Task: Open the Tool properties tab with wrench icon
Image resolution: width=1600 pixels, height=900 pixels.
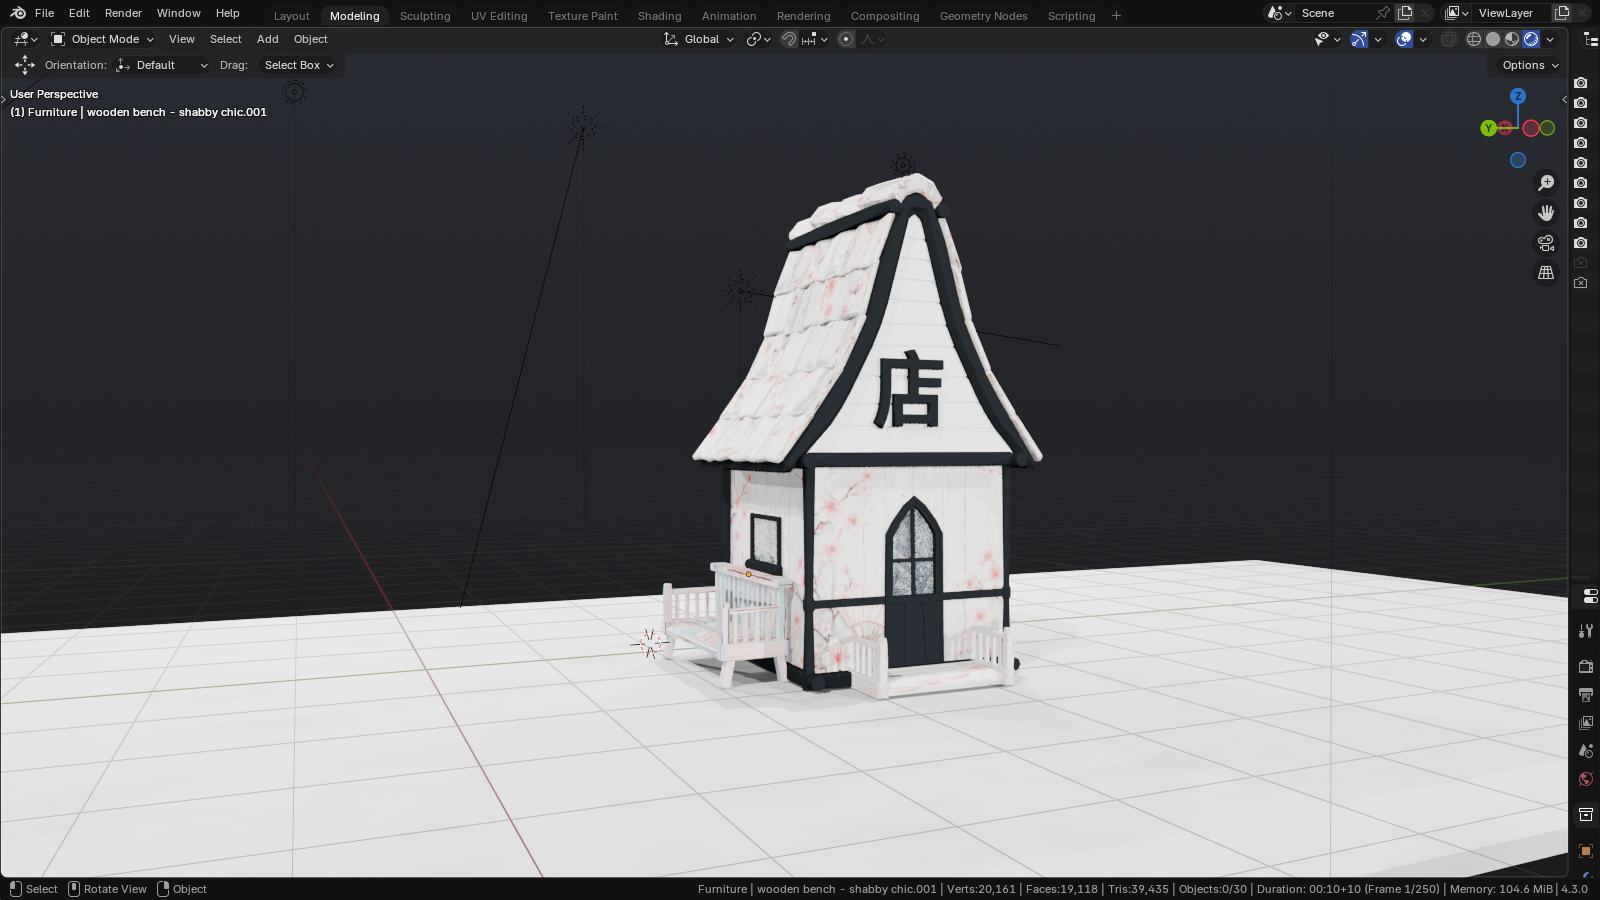Action: [x=1585, y=631]
